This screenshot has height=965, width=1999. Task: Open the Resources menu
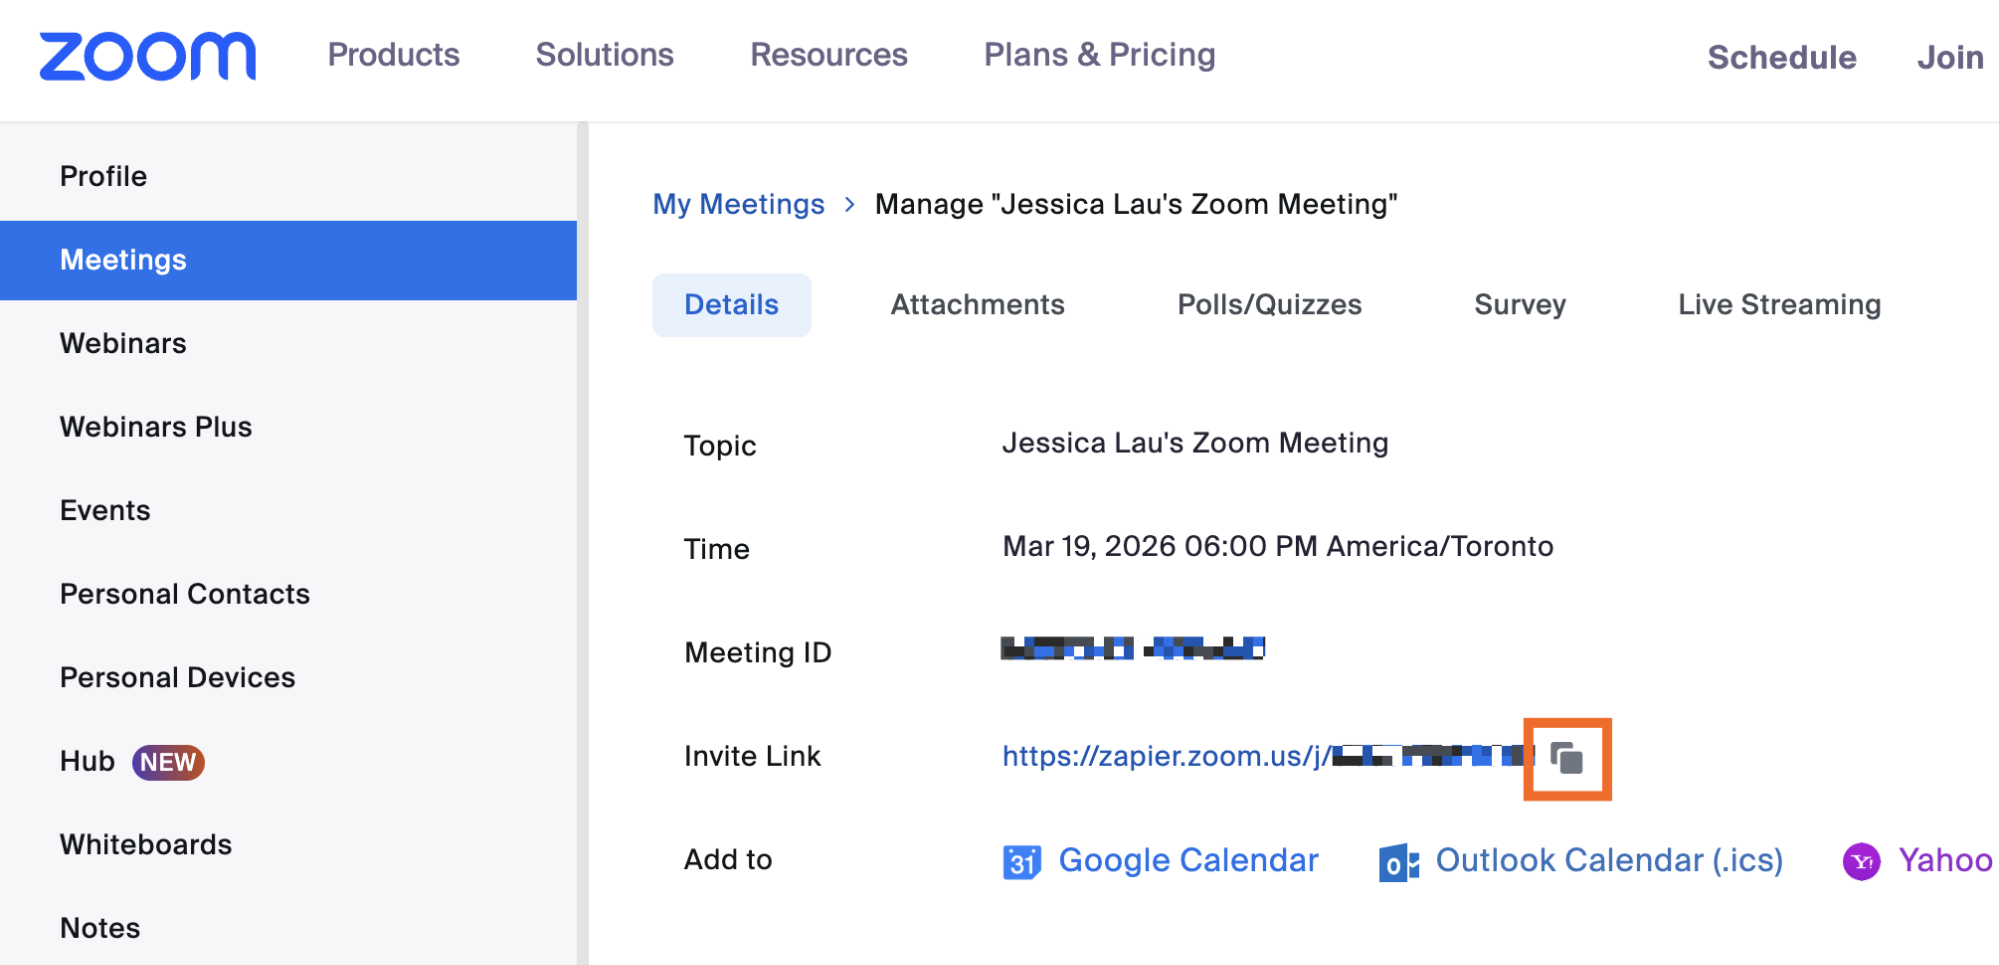[828, 55]
